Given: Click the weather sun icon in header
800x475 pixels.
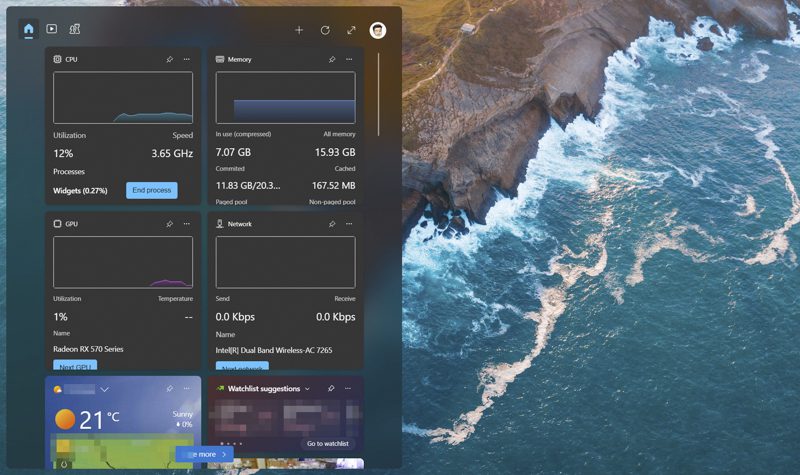Looking at the screenshot, I should (58, 389).
